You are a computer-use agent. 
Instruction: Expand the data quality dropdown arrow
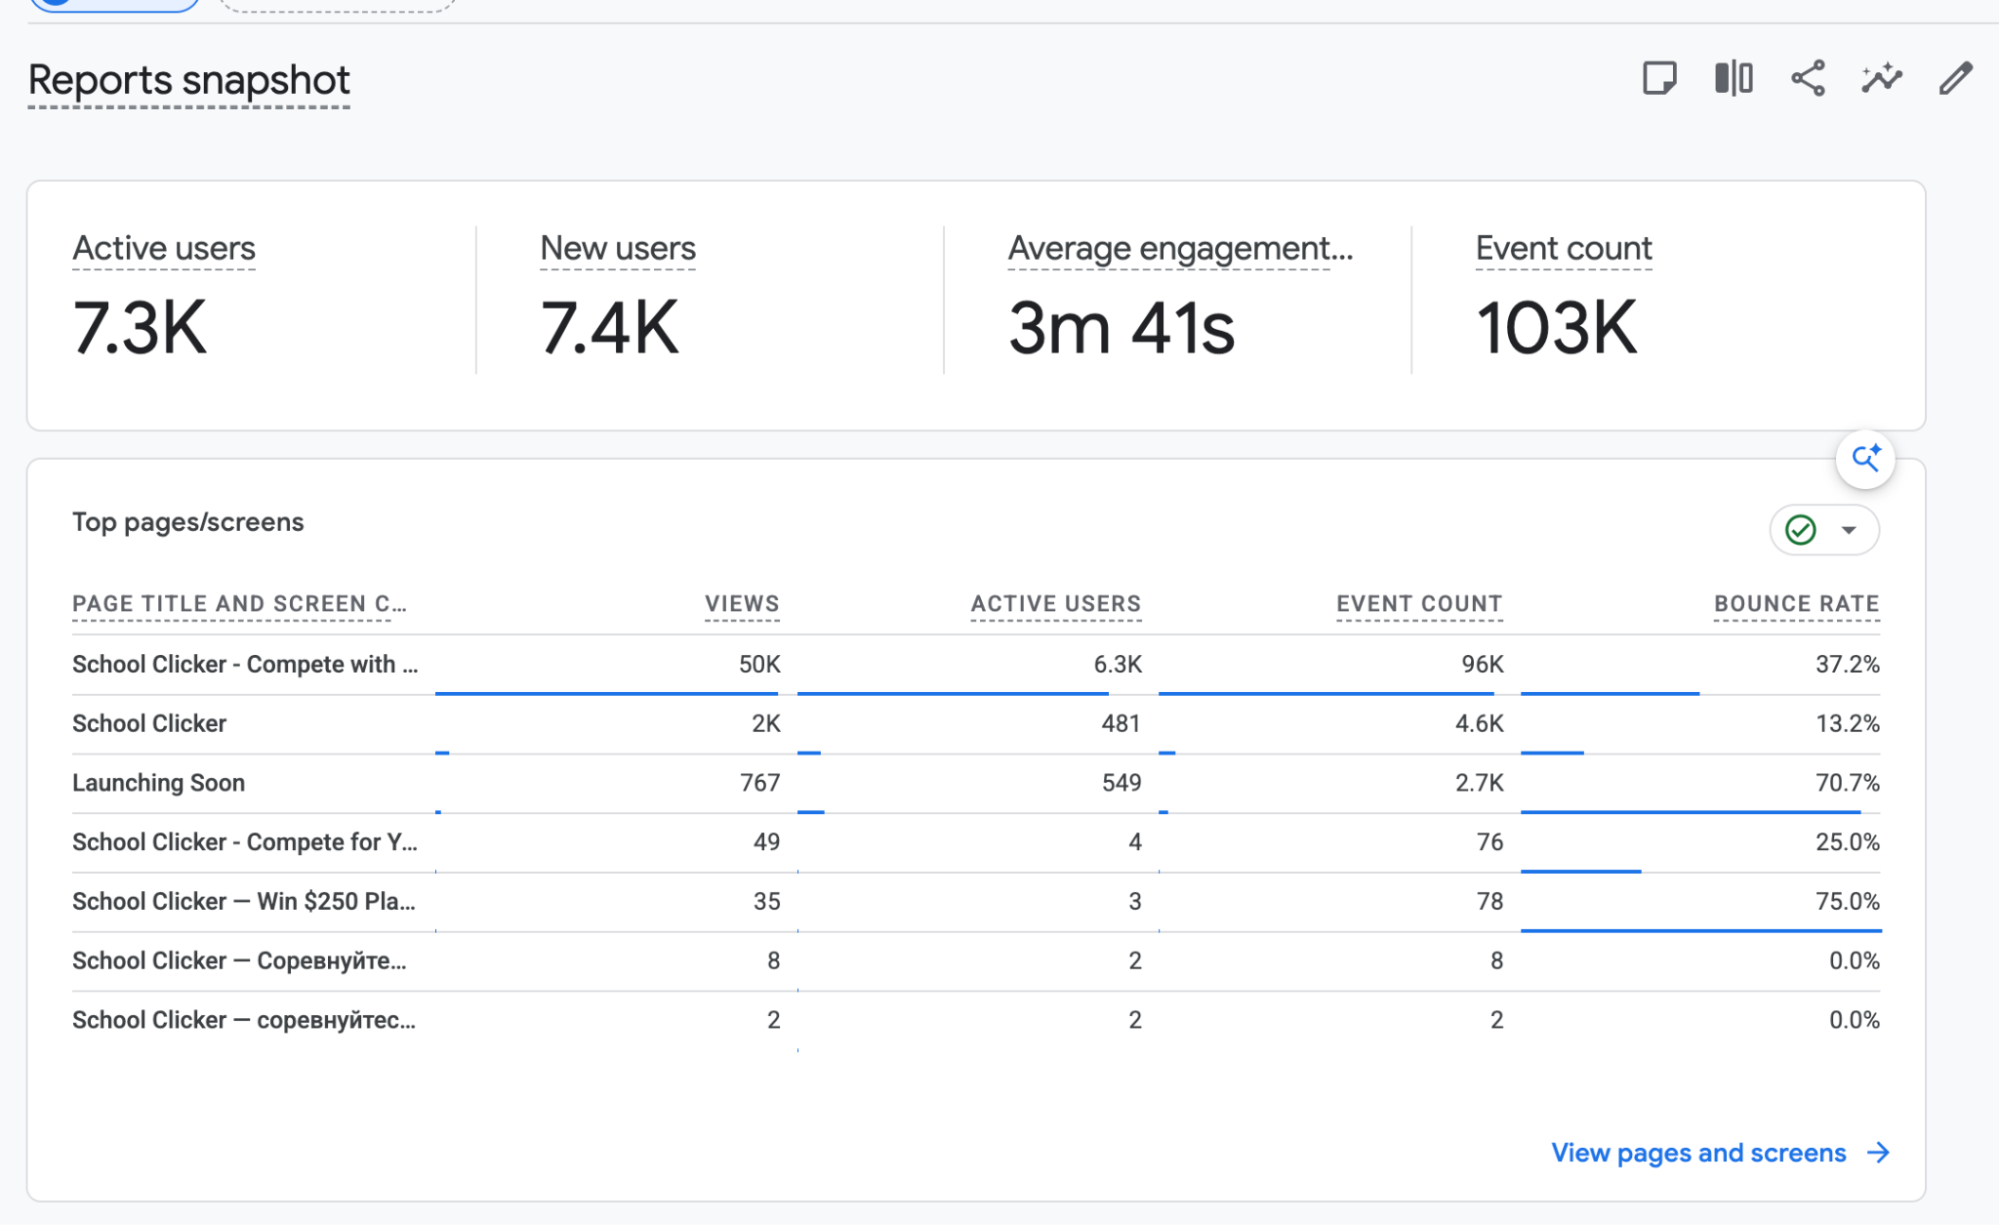click(1849, 530)
